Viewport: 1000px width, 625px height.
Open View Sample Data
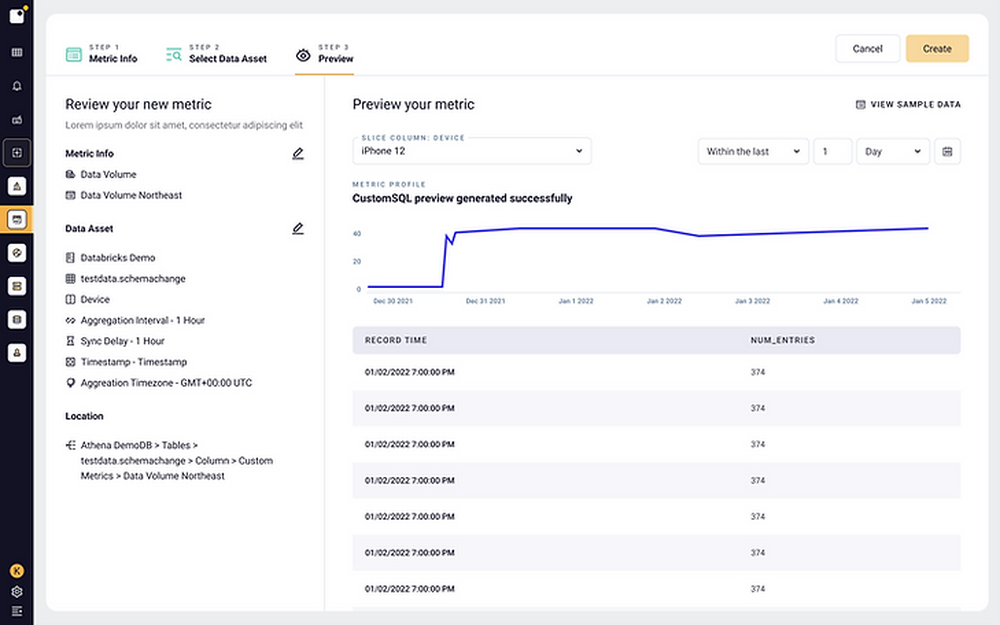[x=908, y=105]
